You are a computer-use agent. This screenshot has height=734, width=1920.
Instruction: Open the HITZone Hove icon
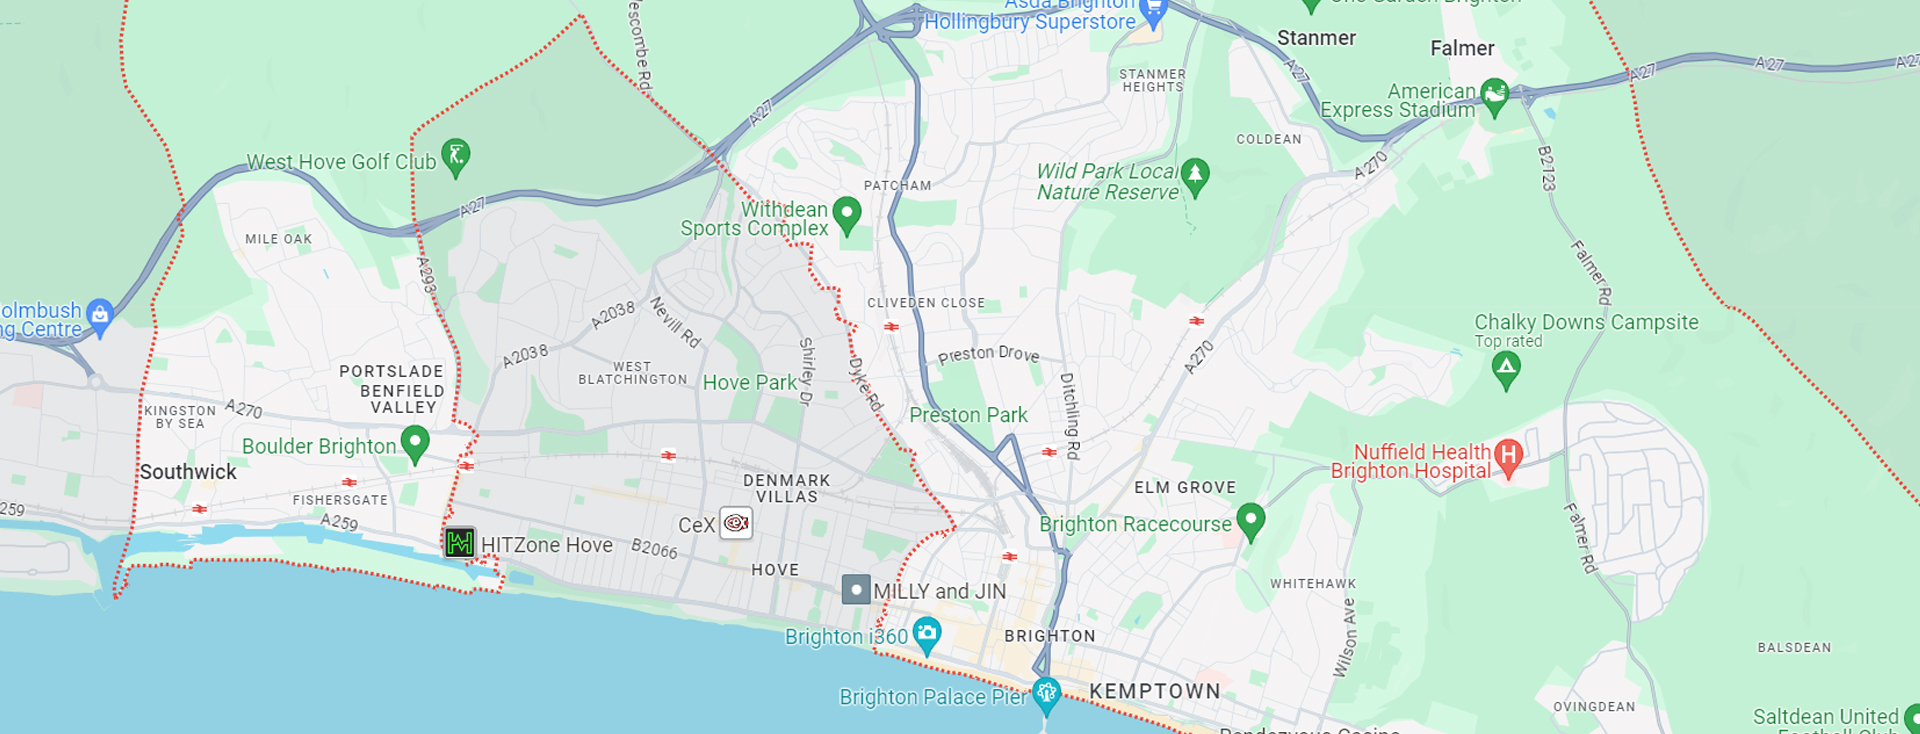pos(460,543)
